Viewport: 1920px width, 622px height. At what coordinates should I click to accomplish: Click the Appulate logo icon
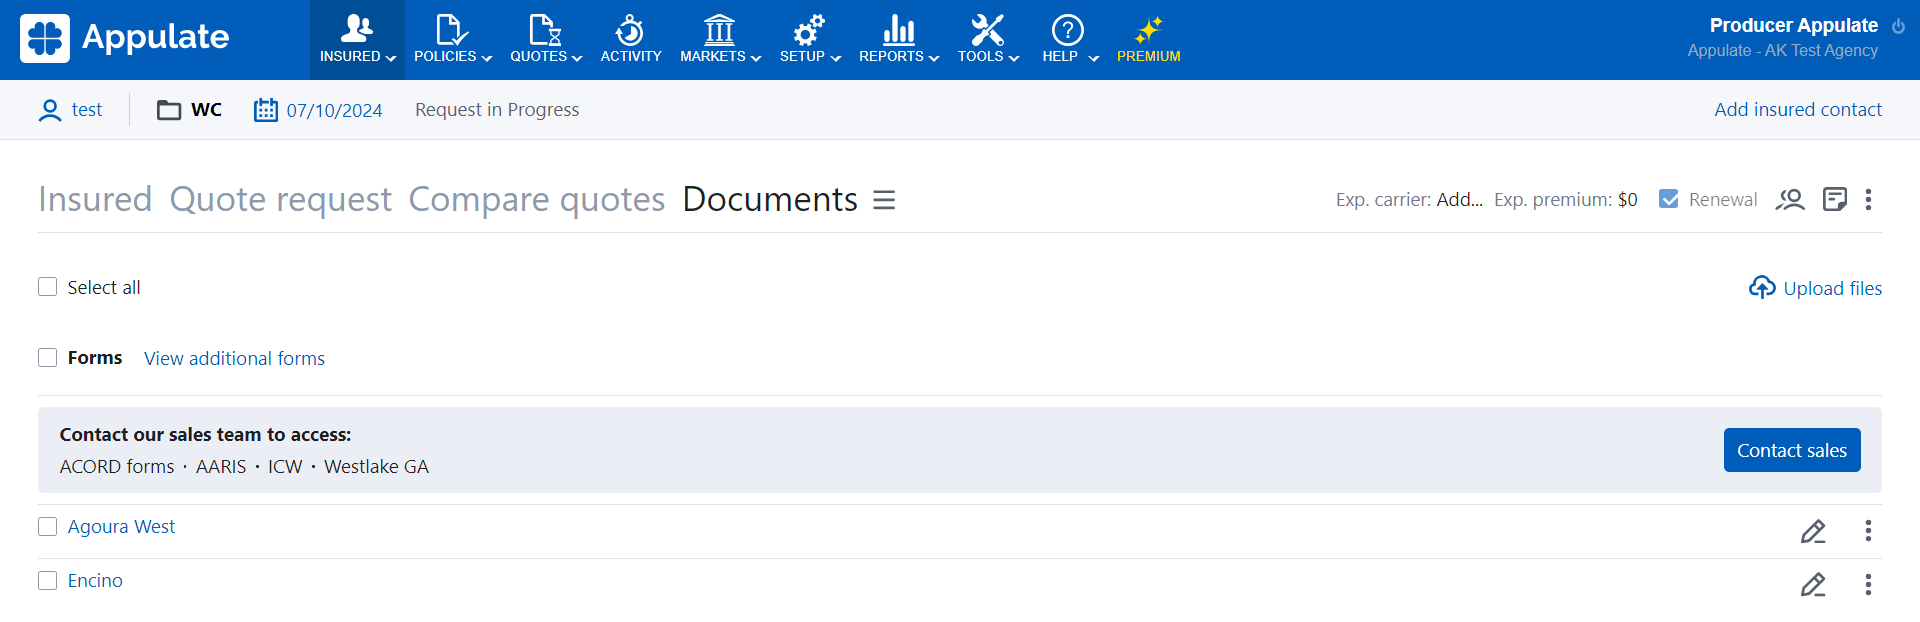pos(45,38)
